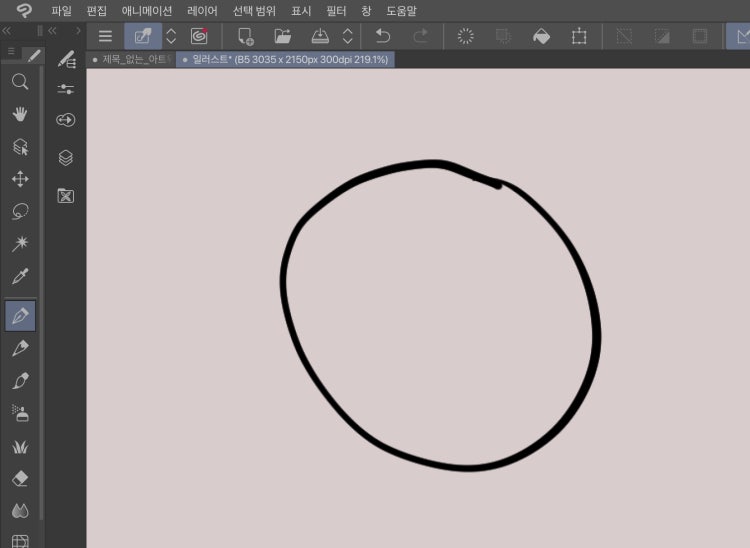Expand palette with right arrow chevron
Screen dimensions: 750x548
click(x=78, y=31)
